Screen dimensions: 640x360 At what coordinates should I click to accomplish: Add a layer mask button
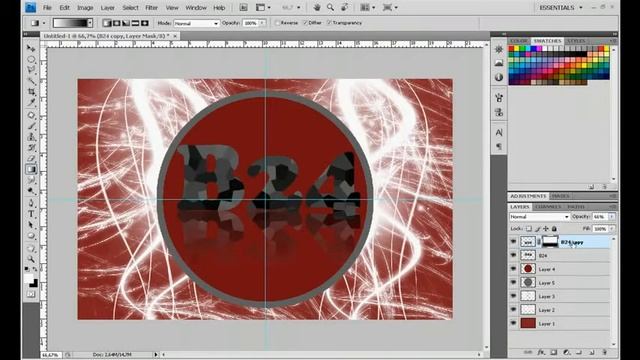click(553, 352)
